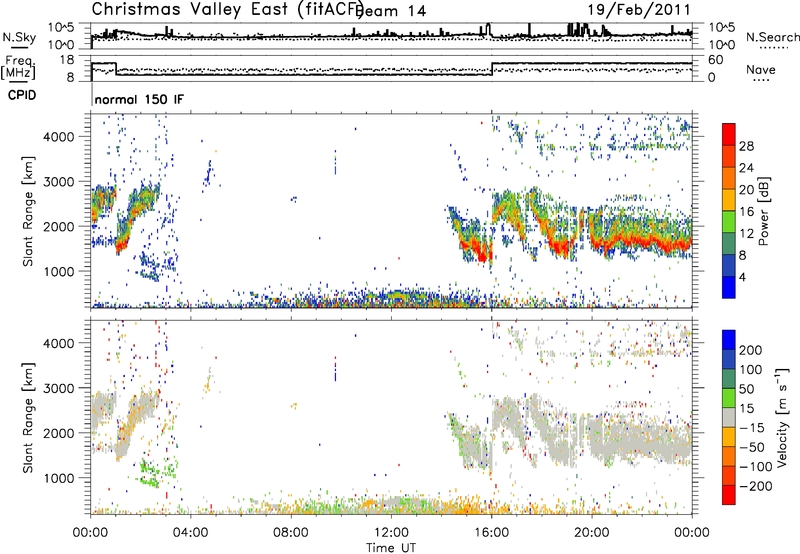Viewport: 800px width, 554px height.
Task: Click the "20:00" time tick label
Action: pos(592,533)
